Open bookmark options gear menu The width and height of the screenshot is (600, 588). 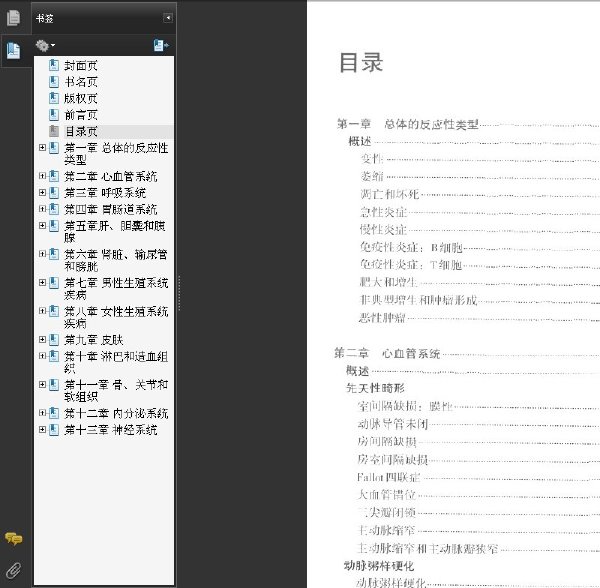pyautogui.click(x=45, y=46)
